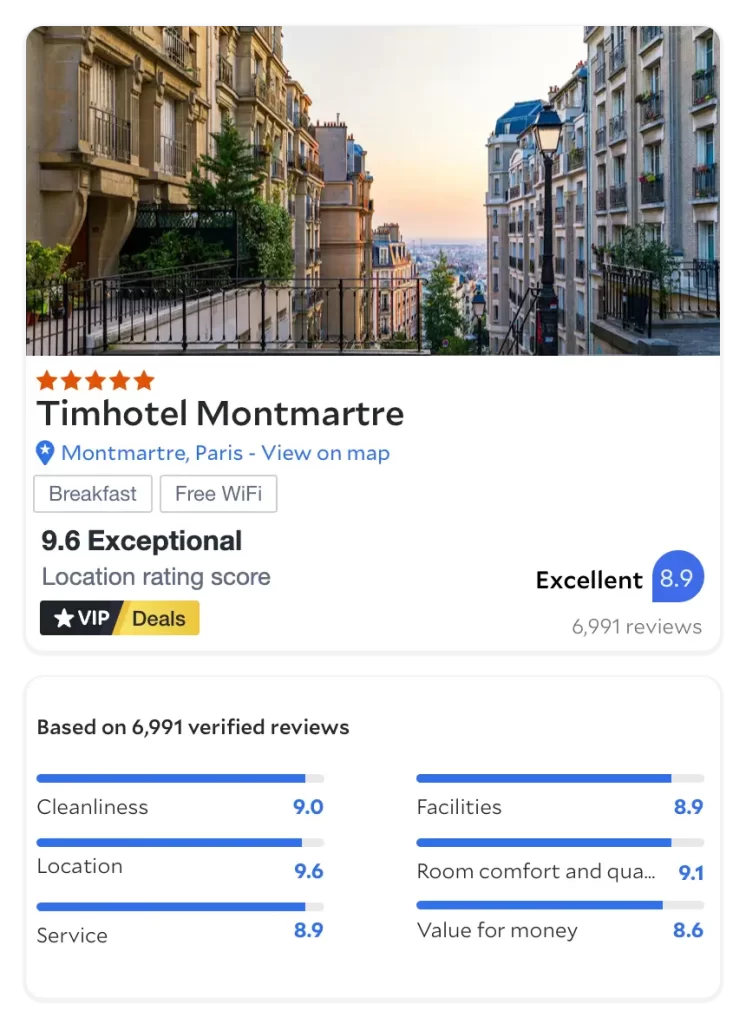The width and height of the screenshot is (746, 1024).
Task: Open the Timhotel Montmartre hotel title
Action: click(x=220, y=413)
